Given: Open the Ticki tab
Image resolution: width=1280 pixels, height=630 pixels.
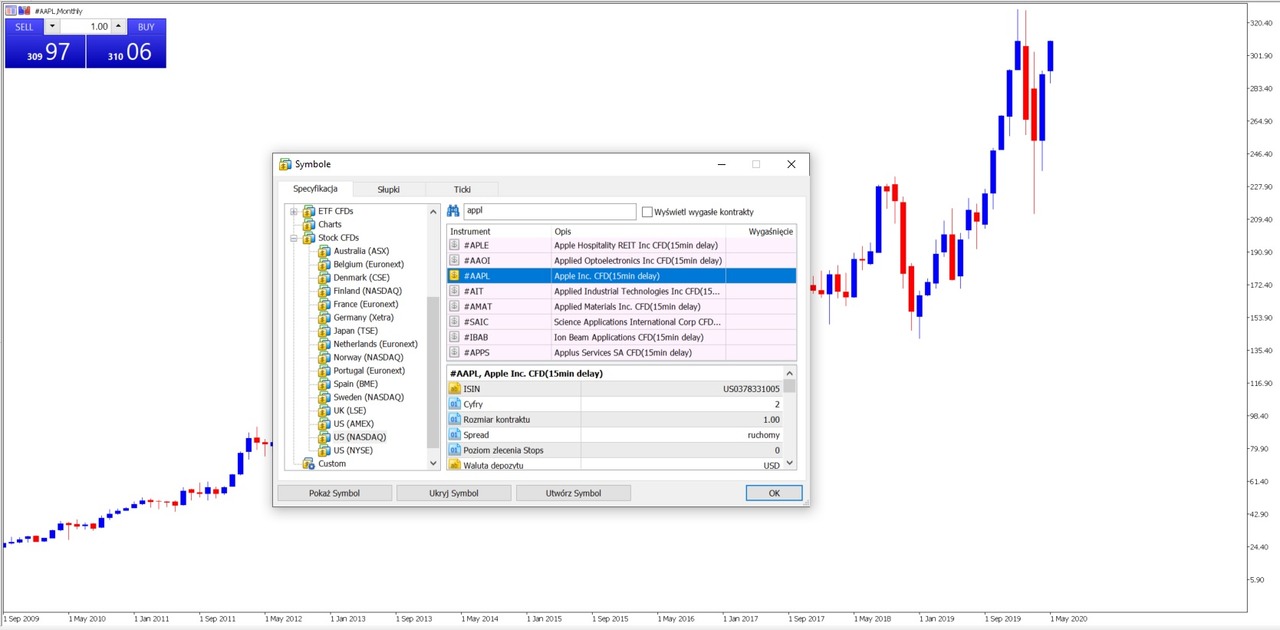Looking at the screenshot, I should (462, 189).
